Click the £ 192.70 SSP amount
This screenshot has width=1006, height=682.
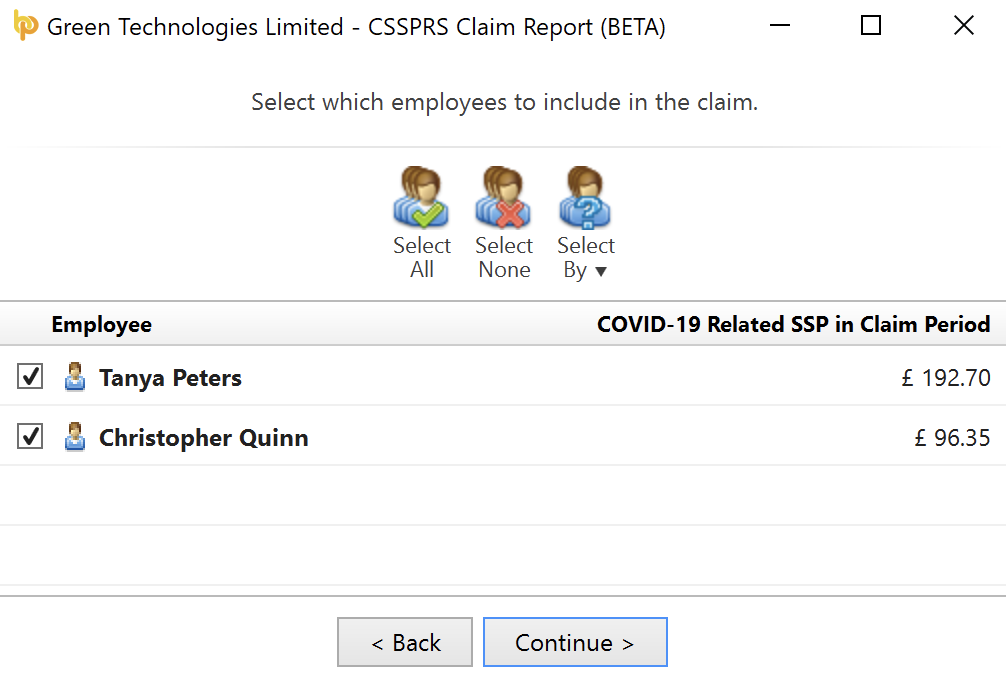coord(946,378)
